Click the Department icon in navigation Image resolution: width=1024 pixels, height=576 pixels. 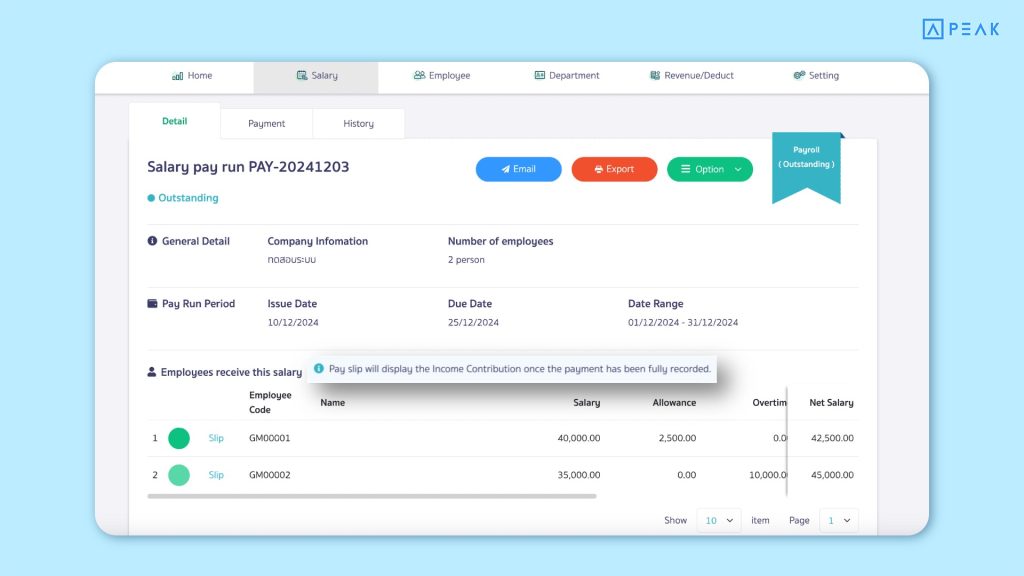pos(540,76)
